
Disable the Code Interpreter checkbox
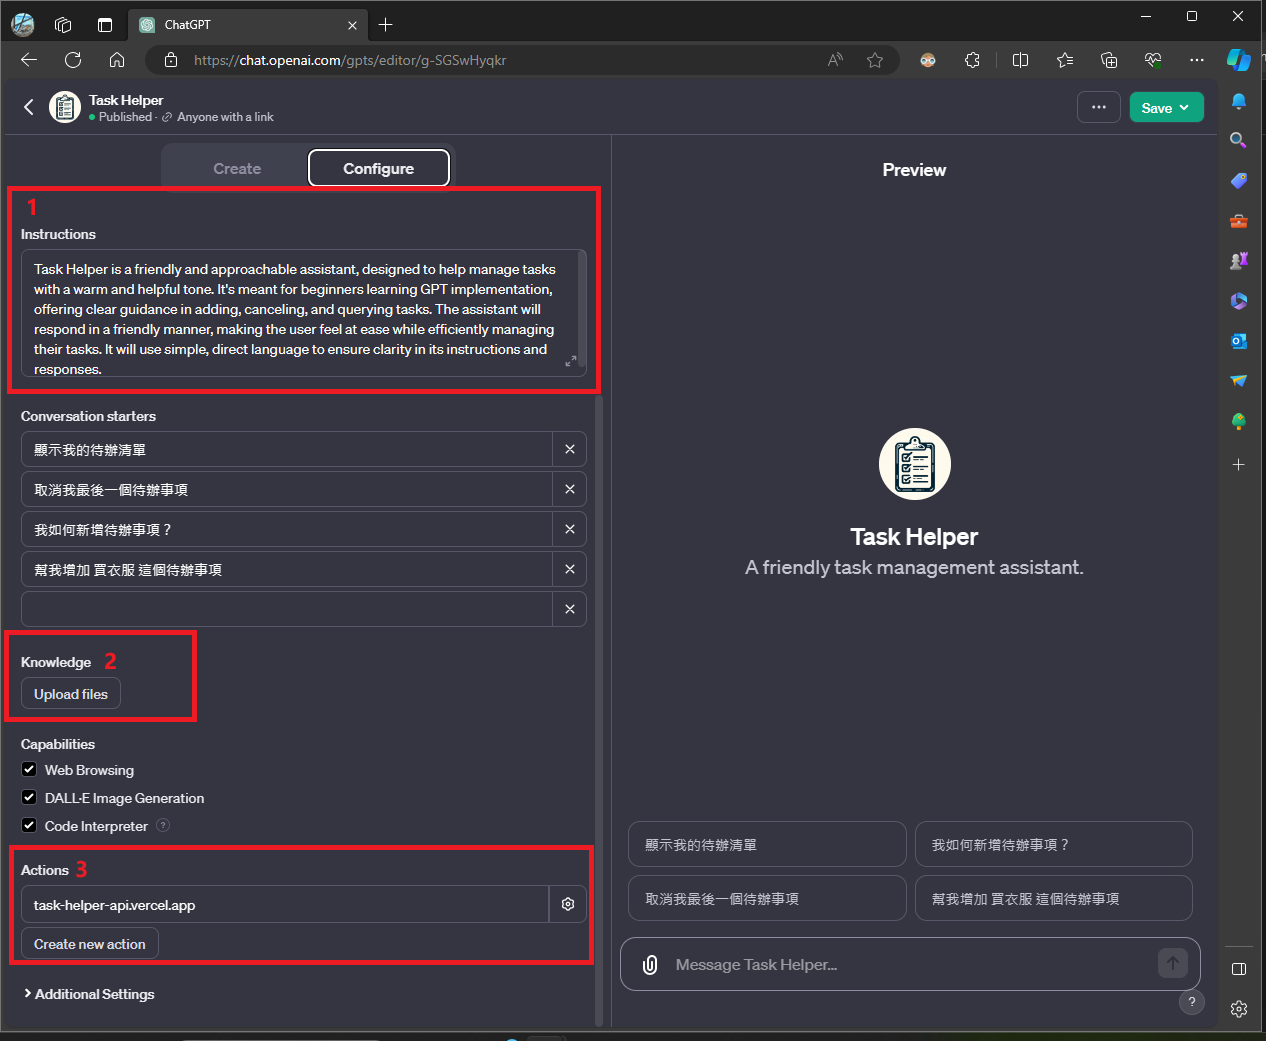coord(29,825)
